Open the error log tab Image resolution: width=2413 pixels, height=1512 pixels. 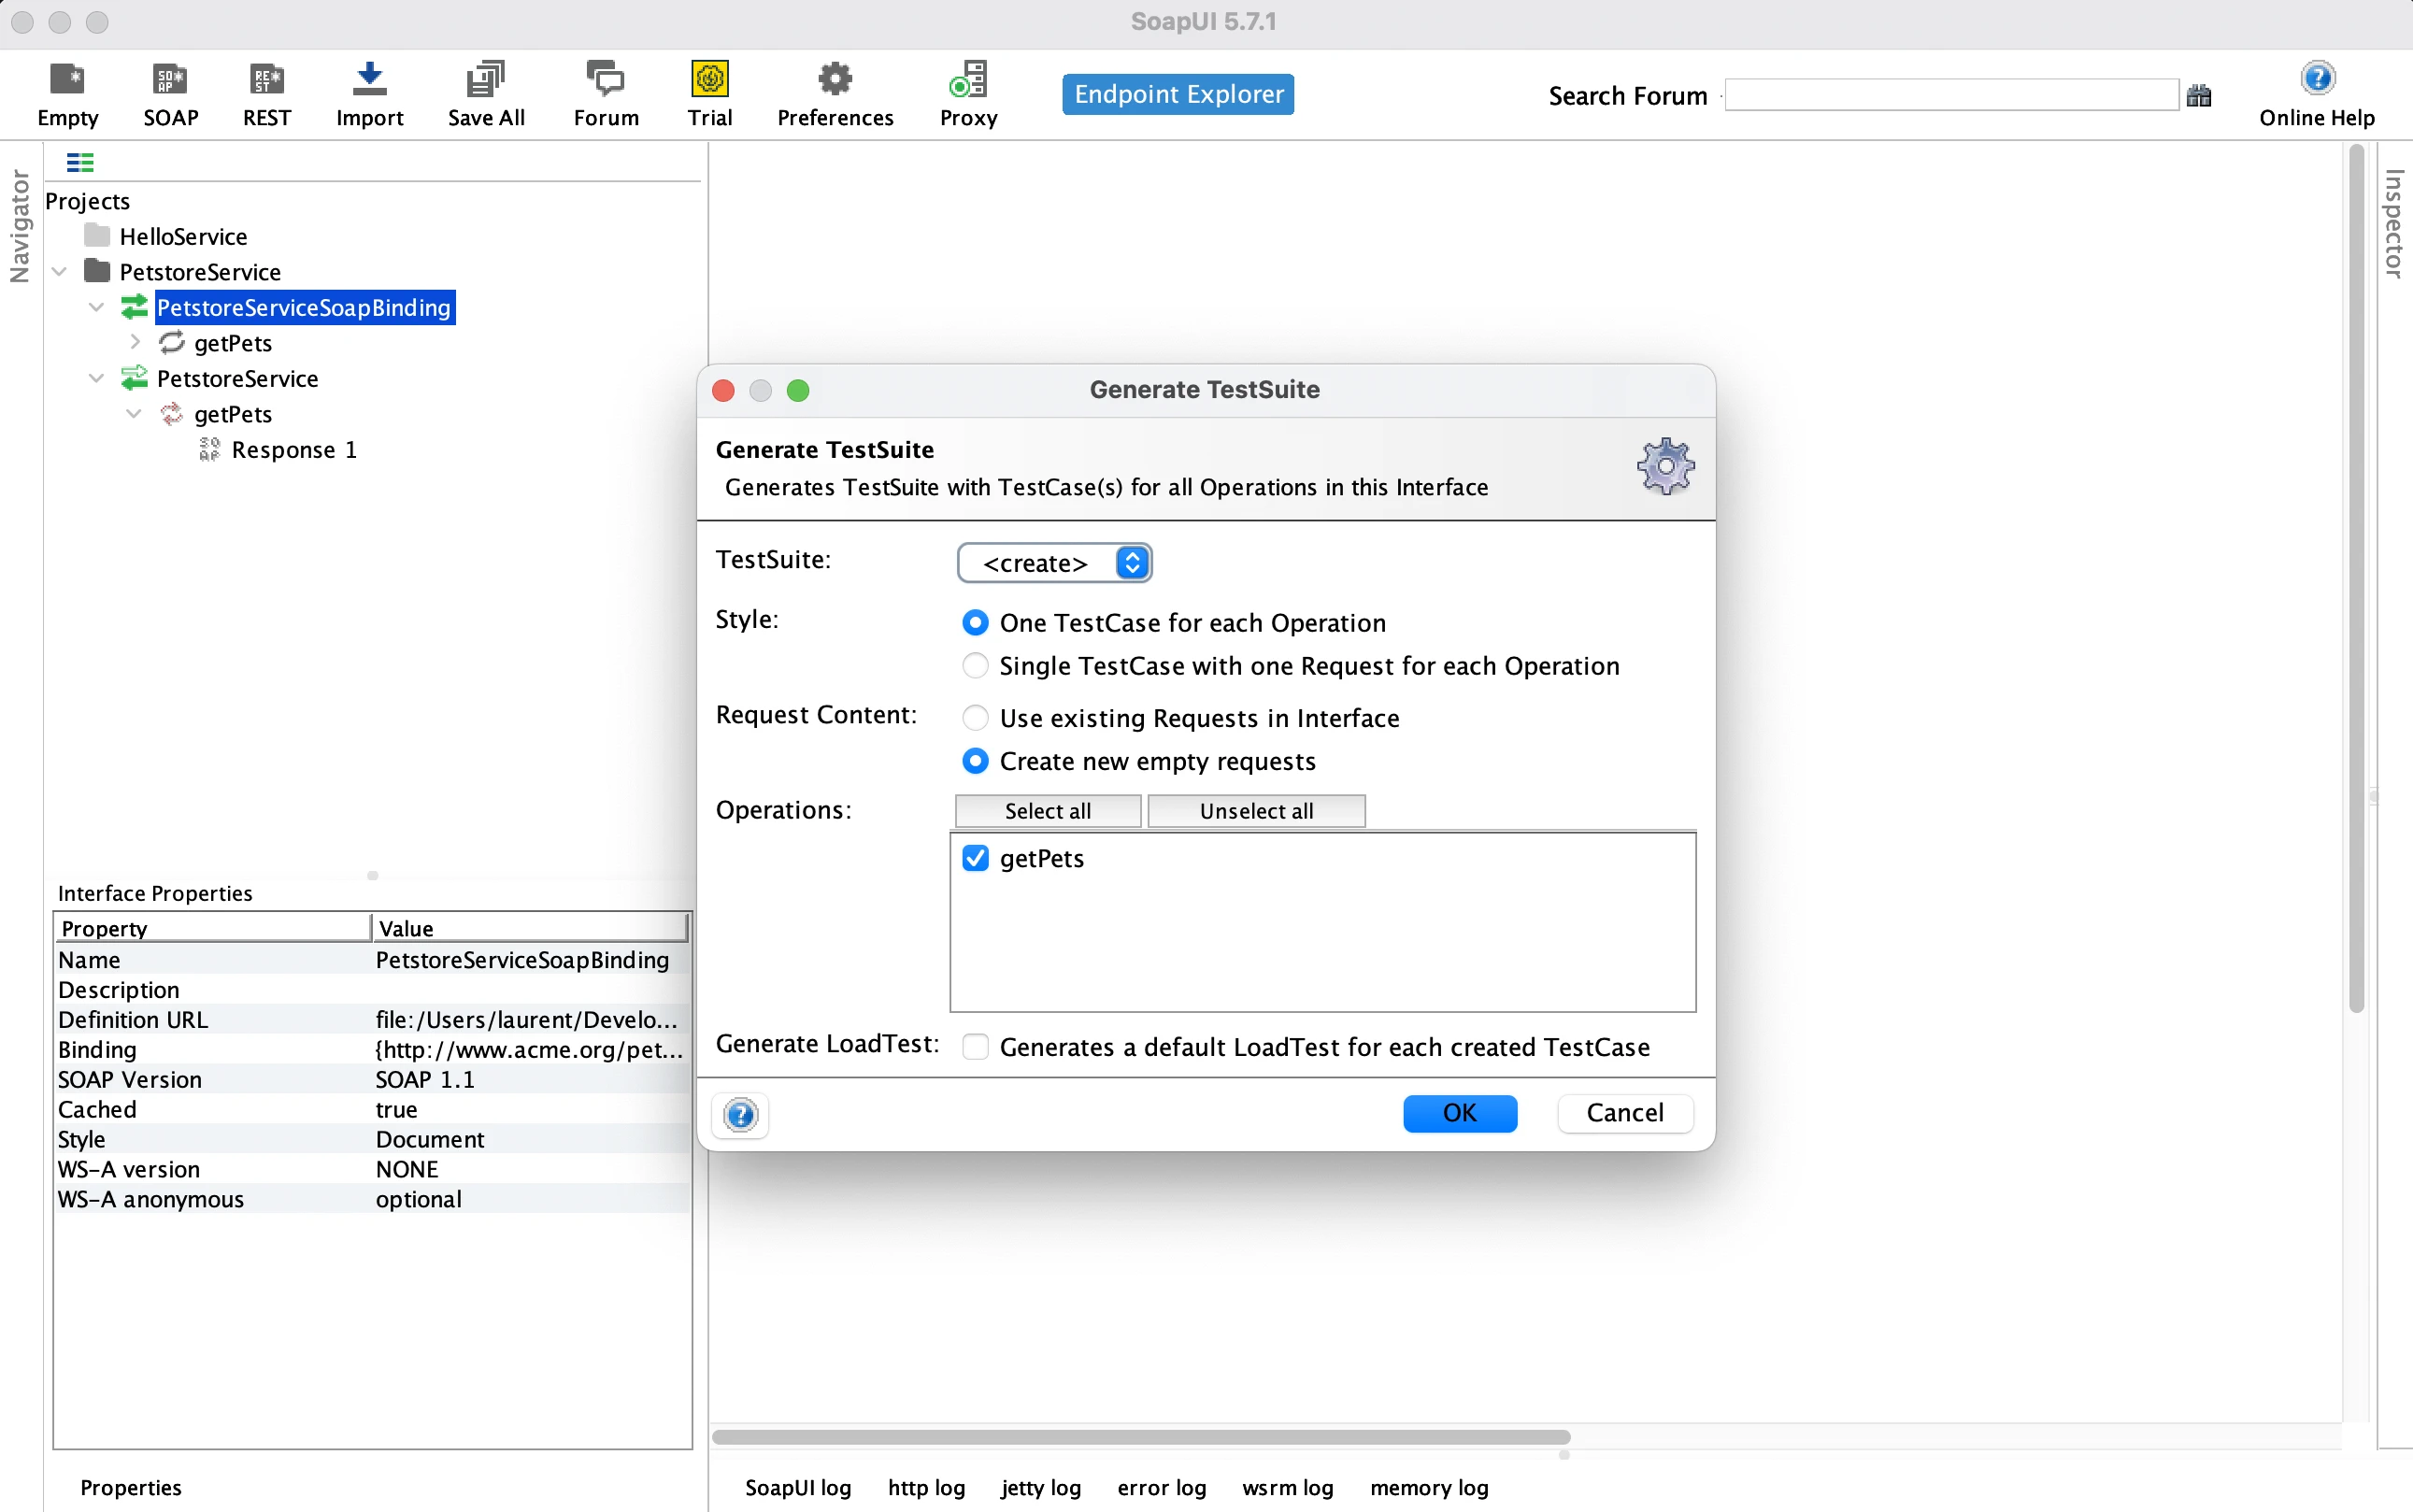(1161, 1487)
